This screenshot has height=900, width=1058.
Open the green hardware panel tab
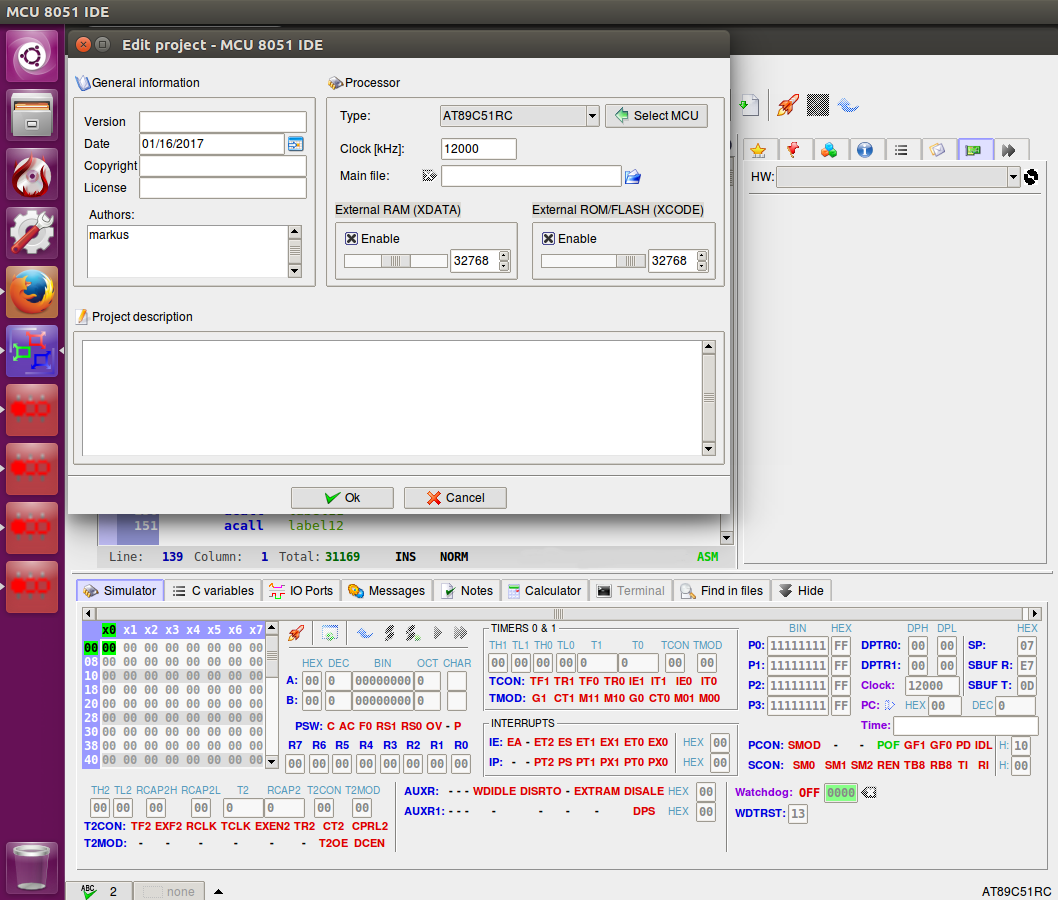tap(973, 150)
